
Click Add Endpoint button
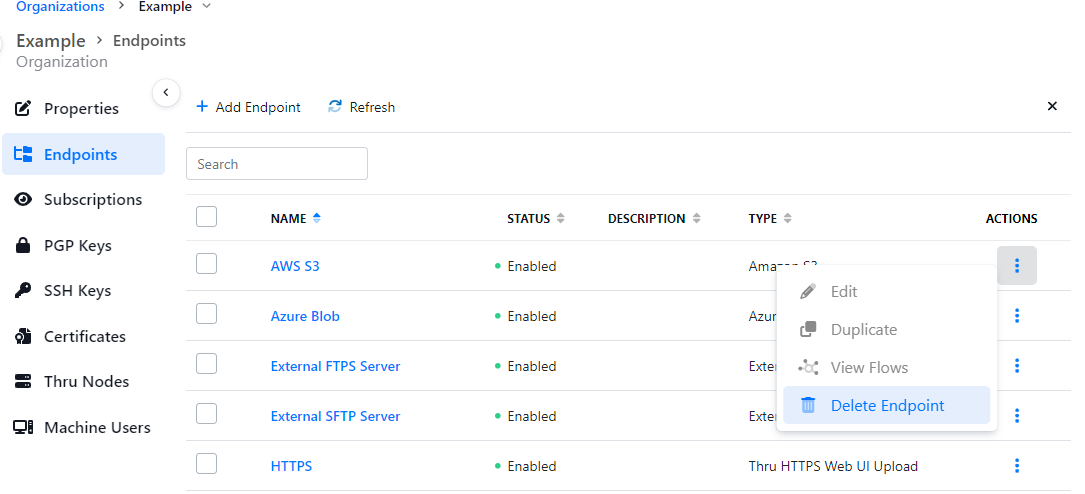[248, 107]
